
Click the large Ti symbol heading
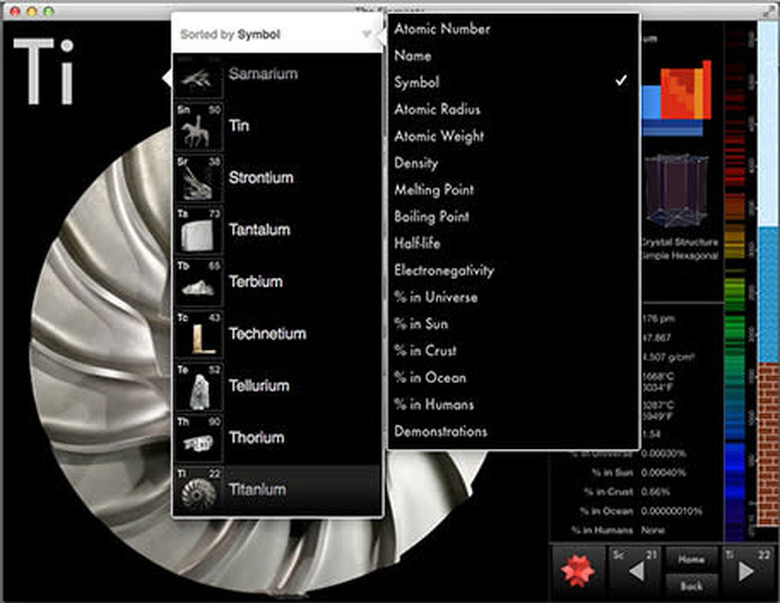coord(44,72)
